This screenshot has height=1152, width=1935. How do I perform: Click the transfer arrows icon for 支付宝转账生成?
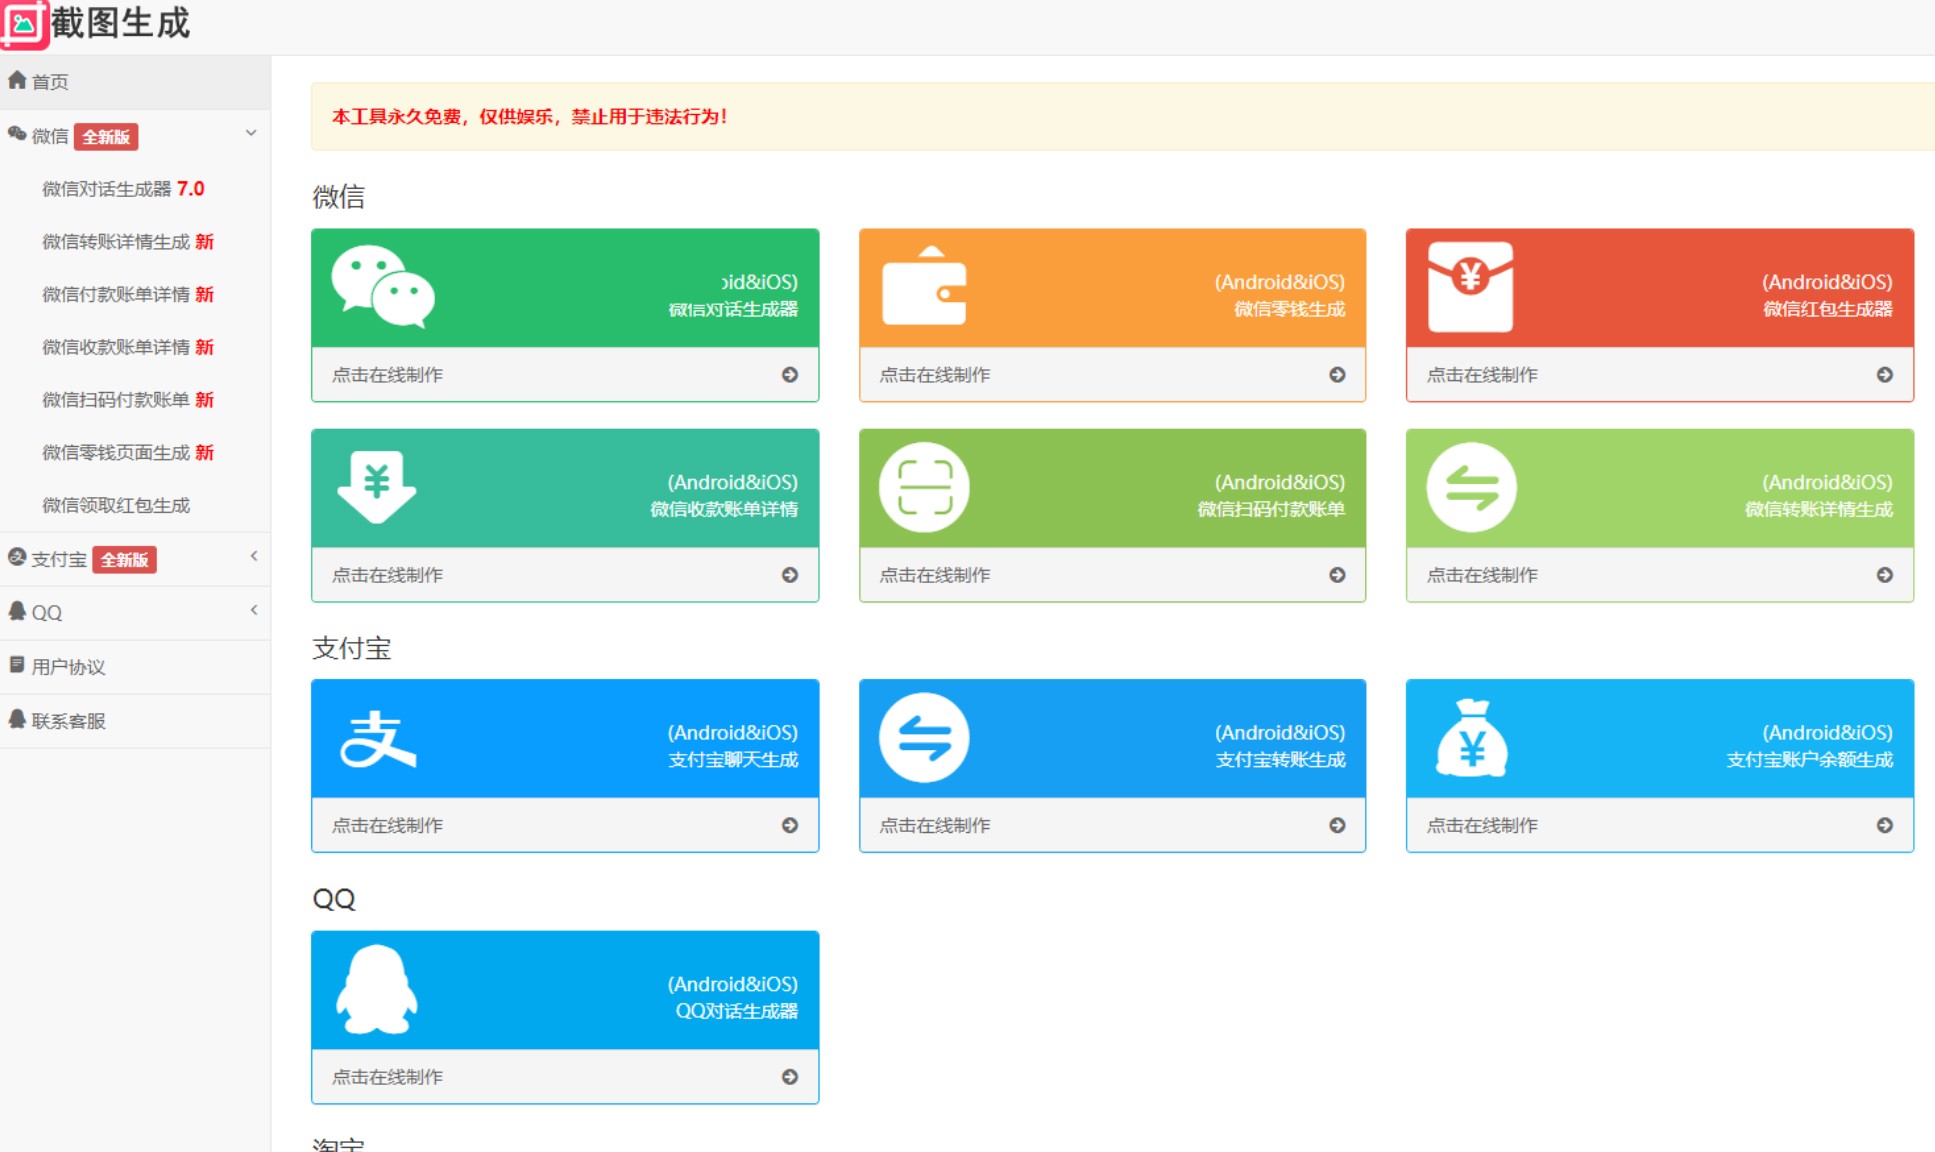924,739
